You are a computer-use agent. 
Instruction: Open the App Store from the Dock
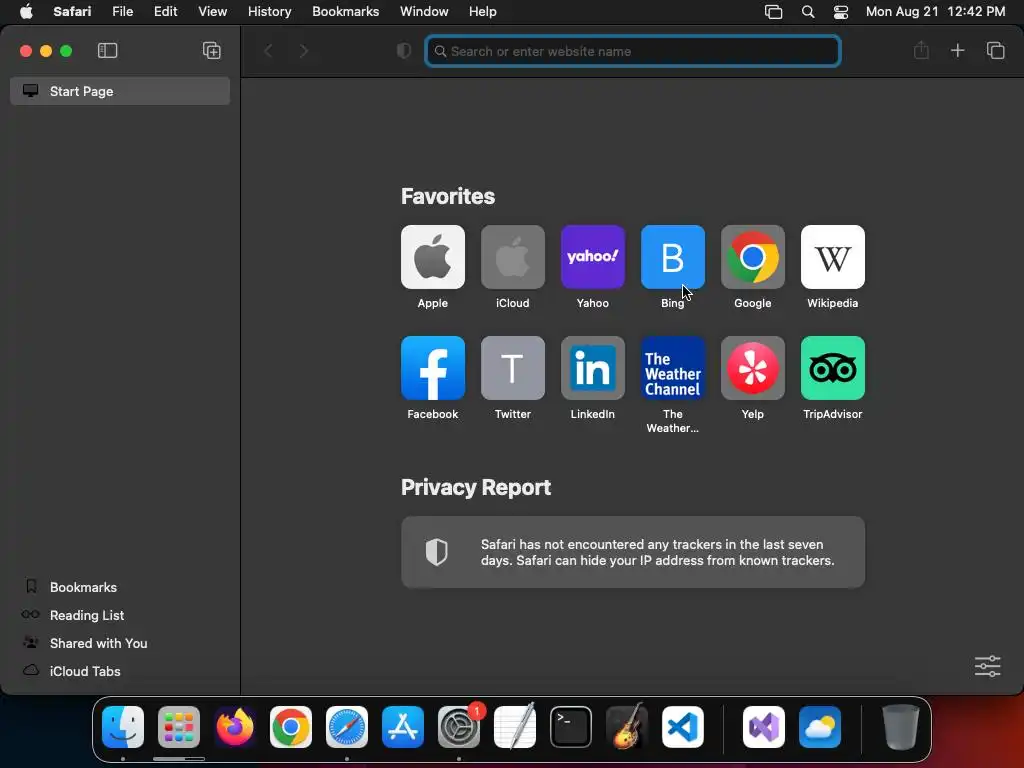[403, 727]
